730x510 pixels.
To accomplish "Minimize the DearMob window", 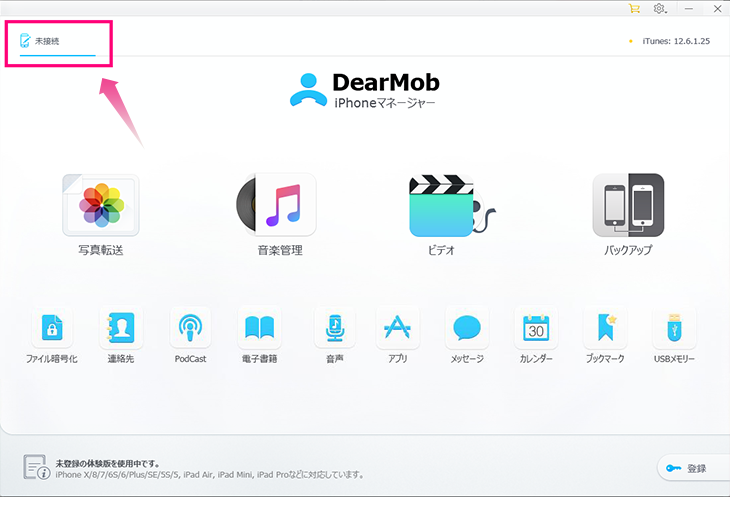I will click(689, 8).
